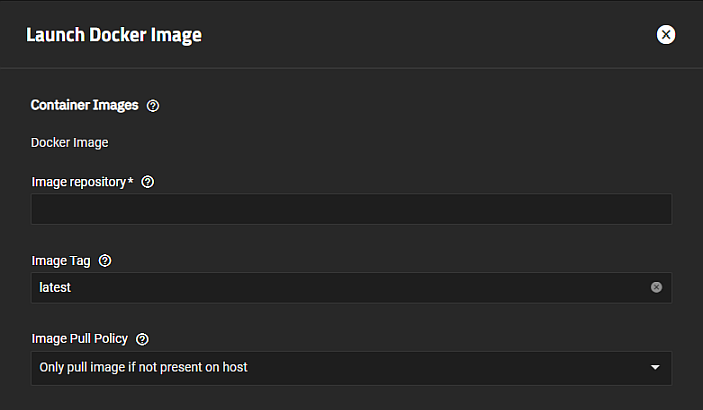
Task: Close the Launch Docker Image dialog
Action: tap(666, 35)
